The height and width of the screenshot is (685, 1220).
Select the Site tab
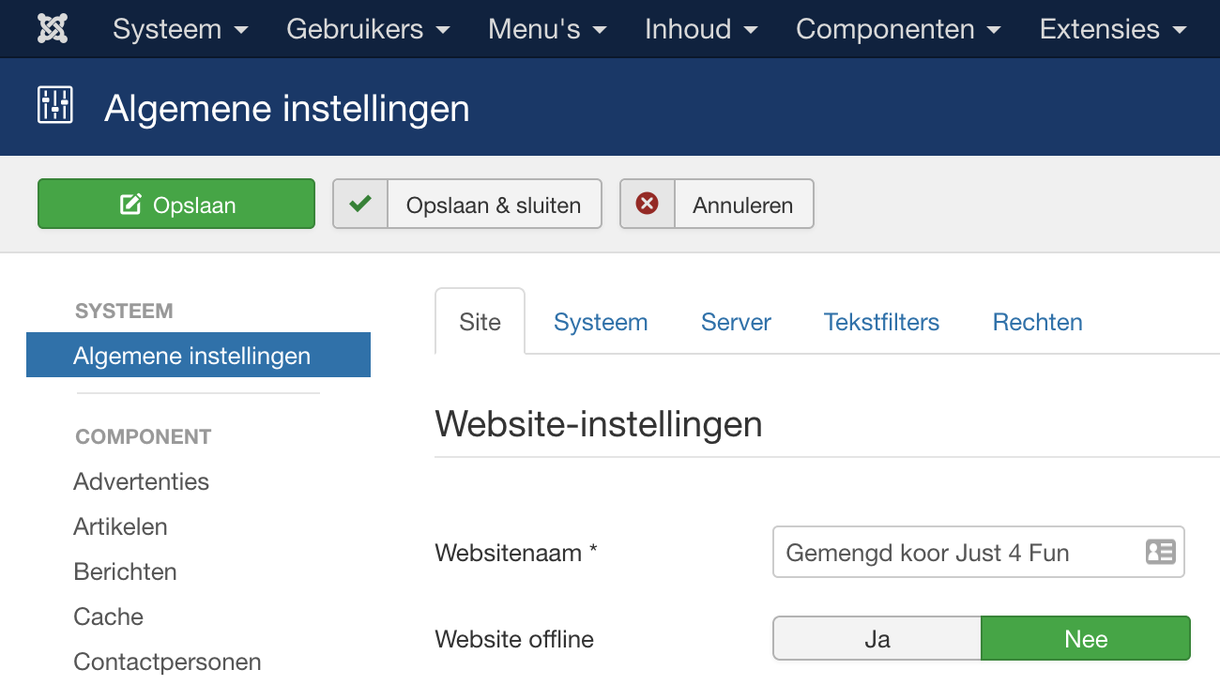click(x=480, y=322)
